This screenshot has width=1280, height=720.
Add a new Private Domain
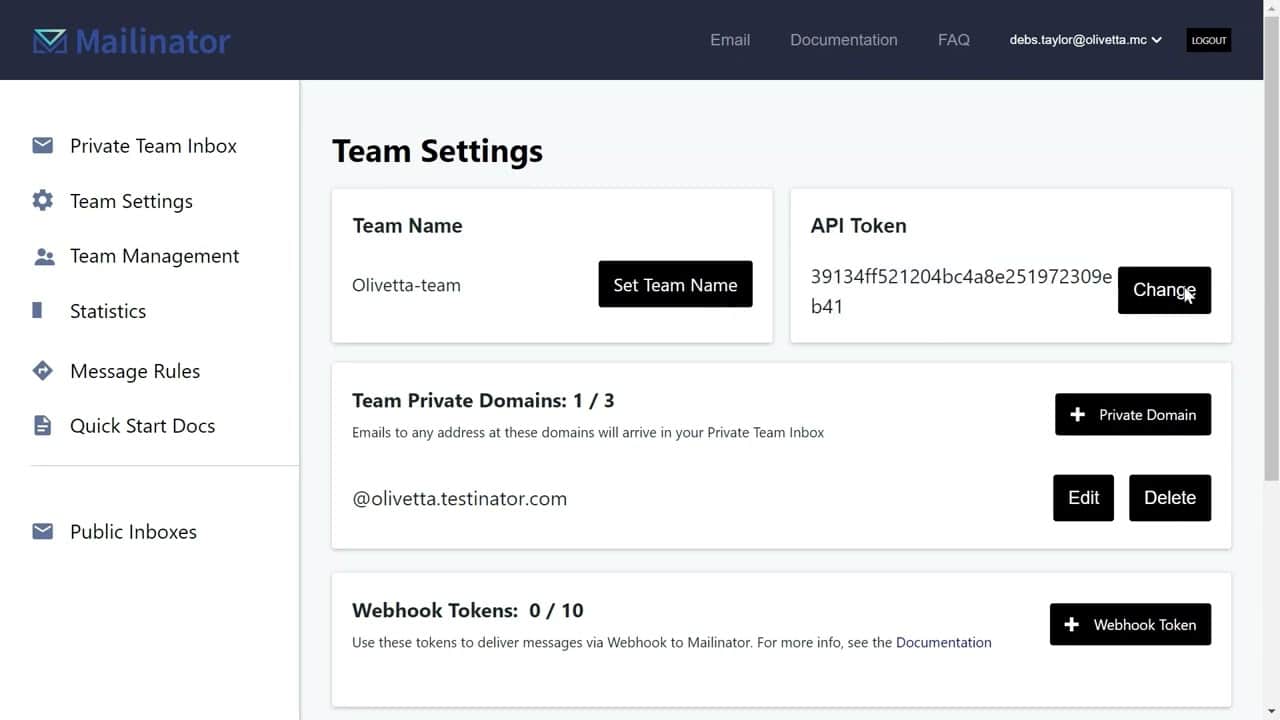(1132, 414)
